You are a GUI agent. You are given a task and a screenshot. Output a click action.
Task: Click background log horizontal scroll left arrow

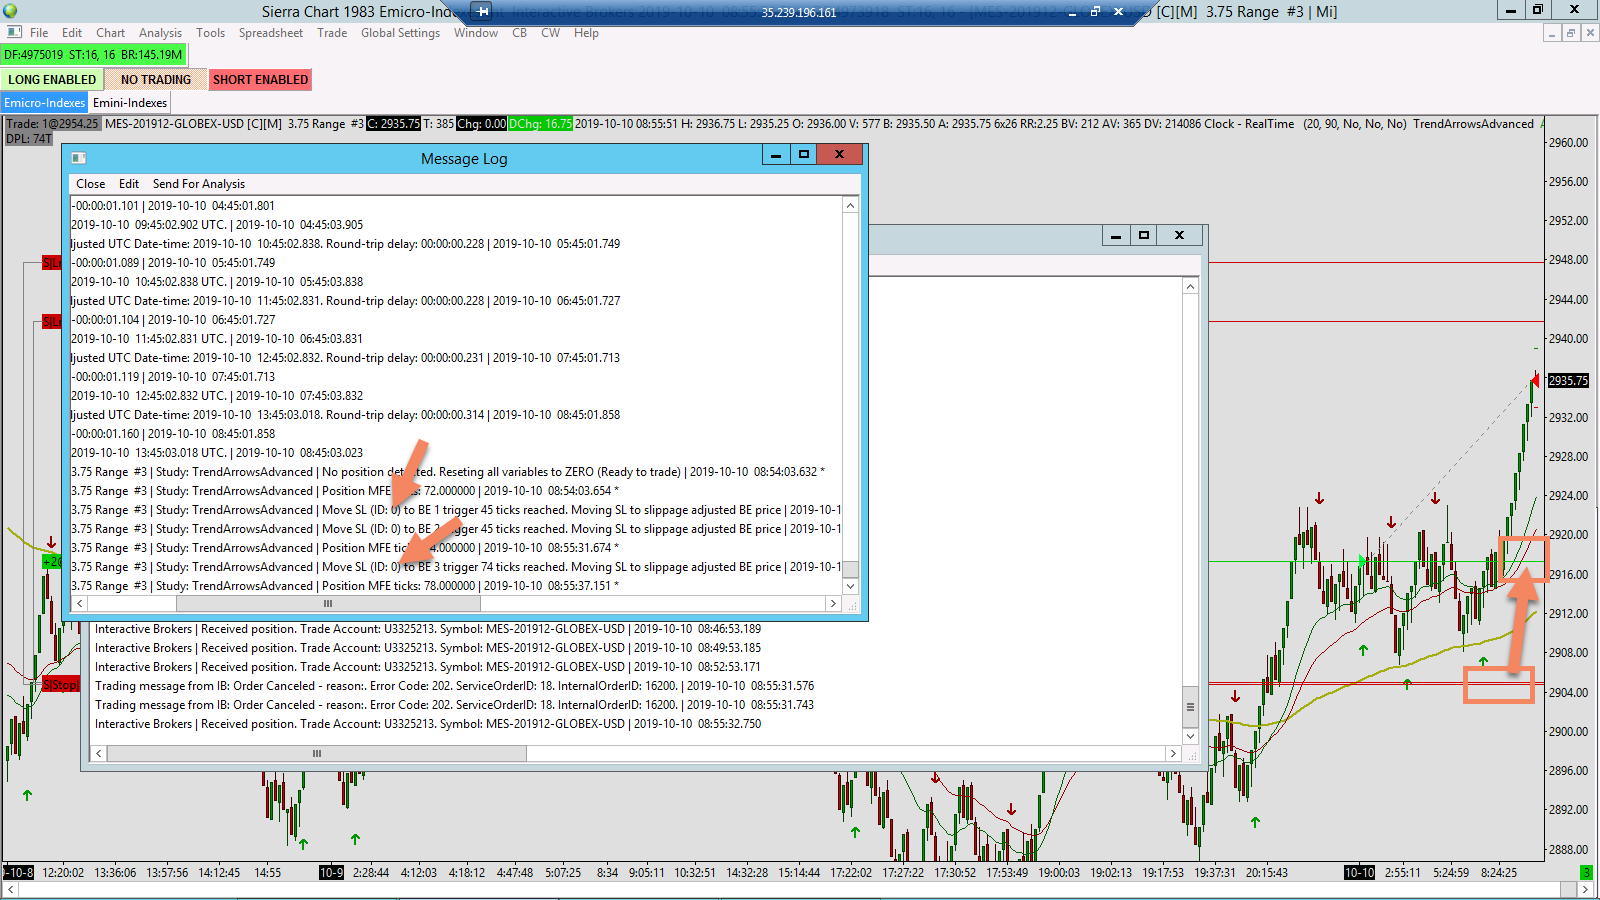[x=98, y=754]
